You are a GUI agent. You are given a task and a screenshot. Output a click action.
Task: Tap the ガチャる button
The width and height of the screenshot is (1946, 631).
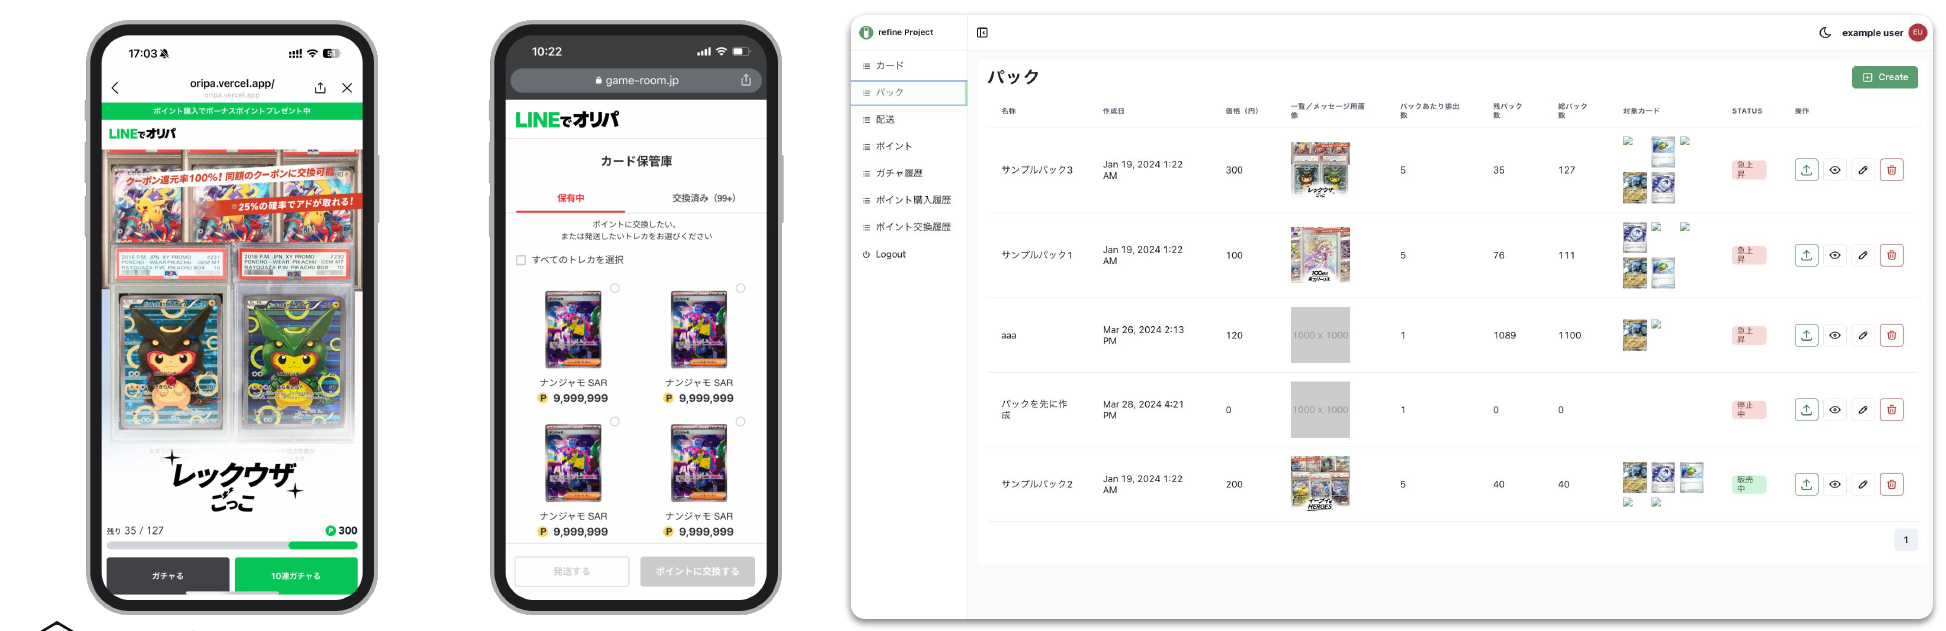(x=167, y=576)
